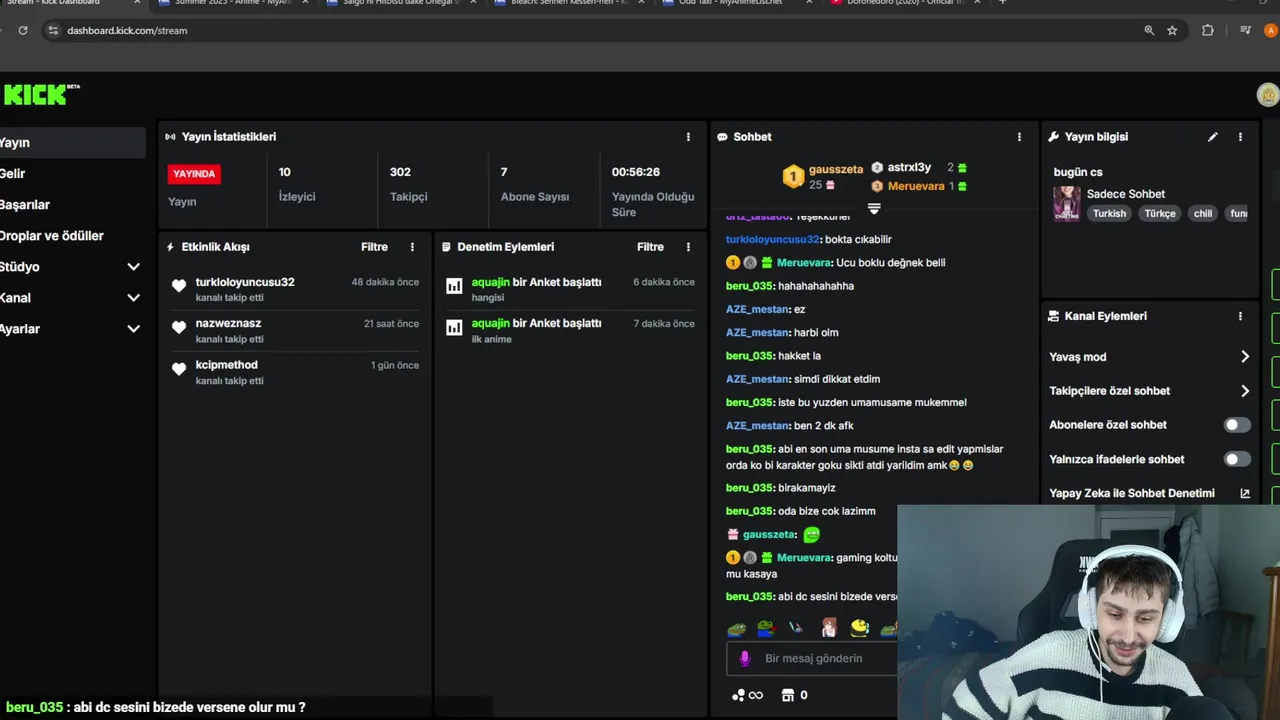Open Kanal Eylemleri three-dot menu
Screen dimensions: 1280x720
[1240, 316]
